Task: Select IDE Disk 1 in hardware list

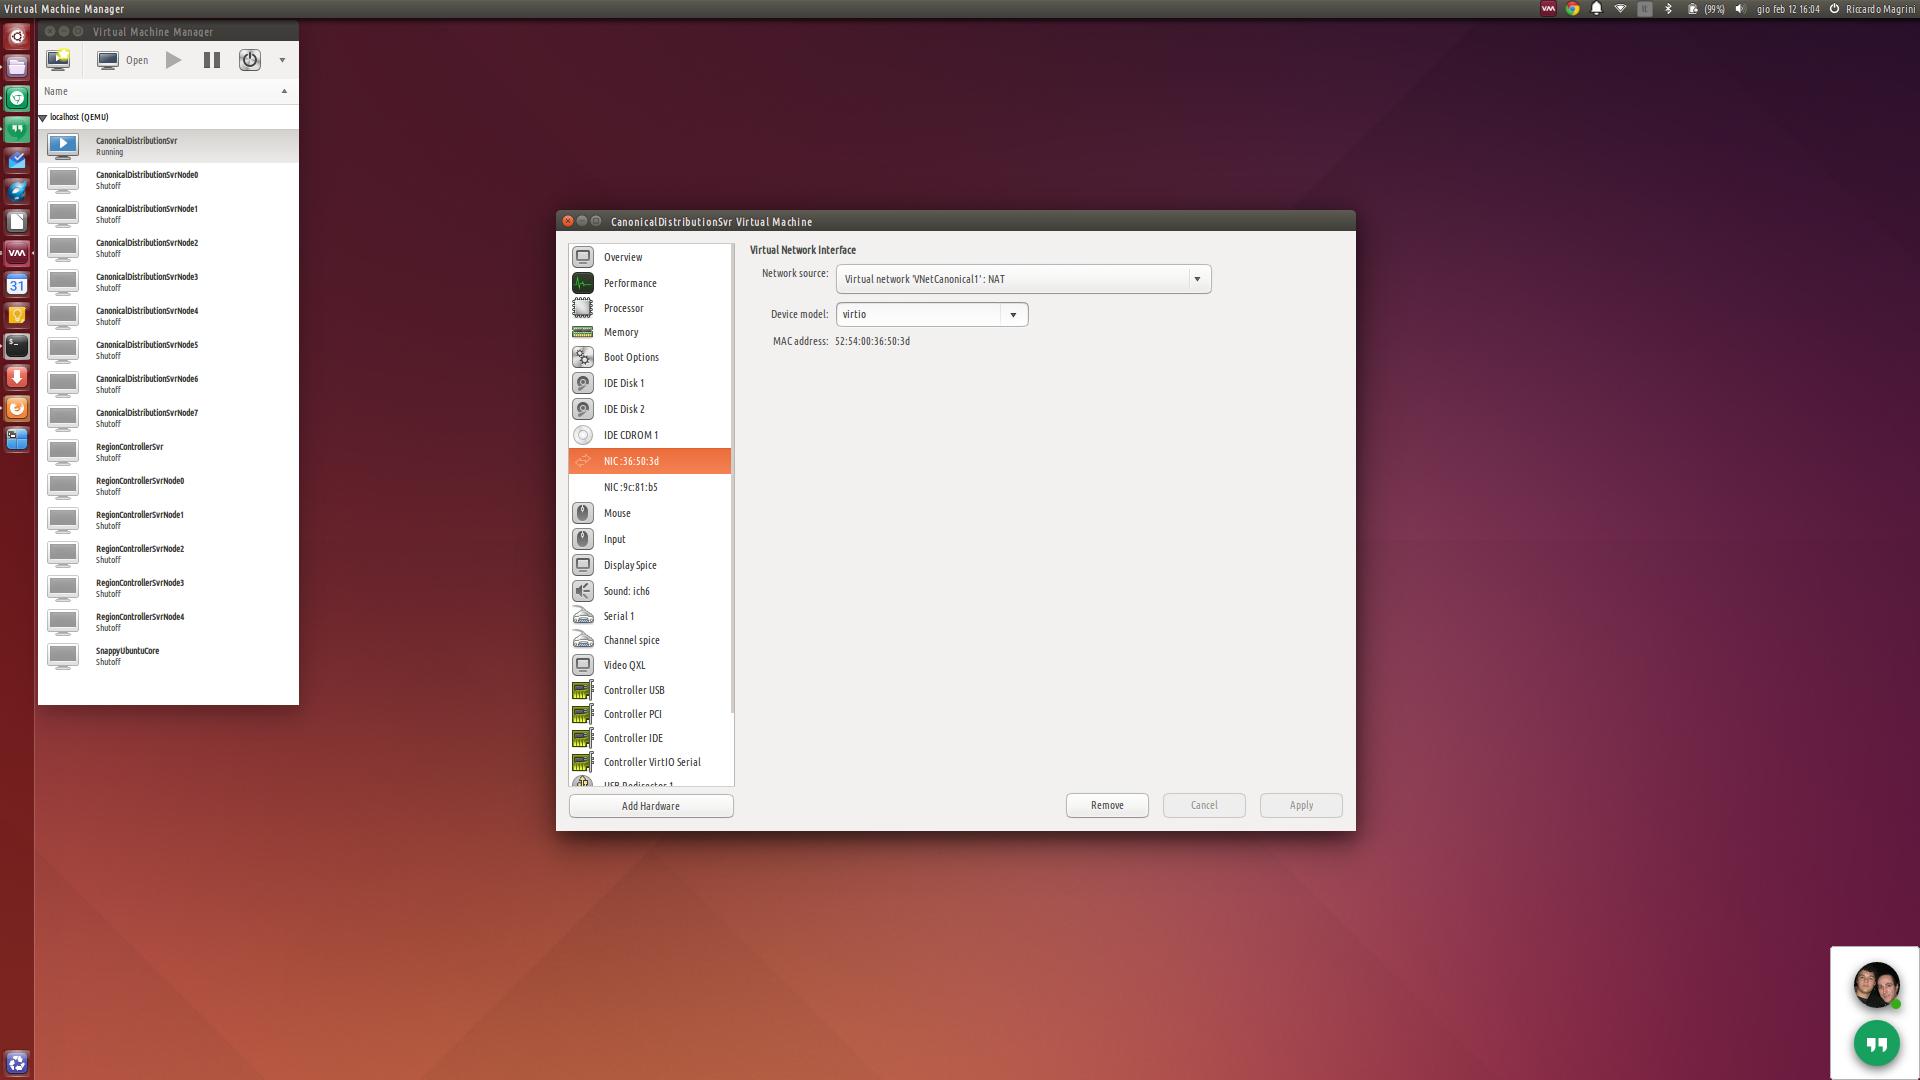Action: tap(650, 383)
